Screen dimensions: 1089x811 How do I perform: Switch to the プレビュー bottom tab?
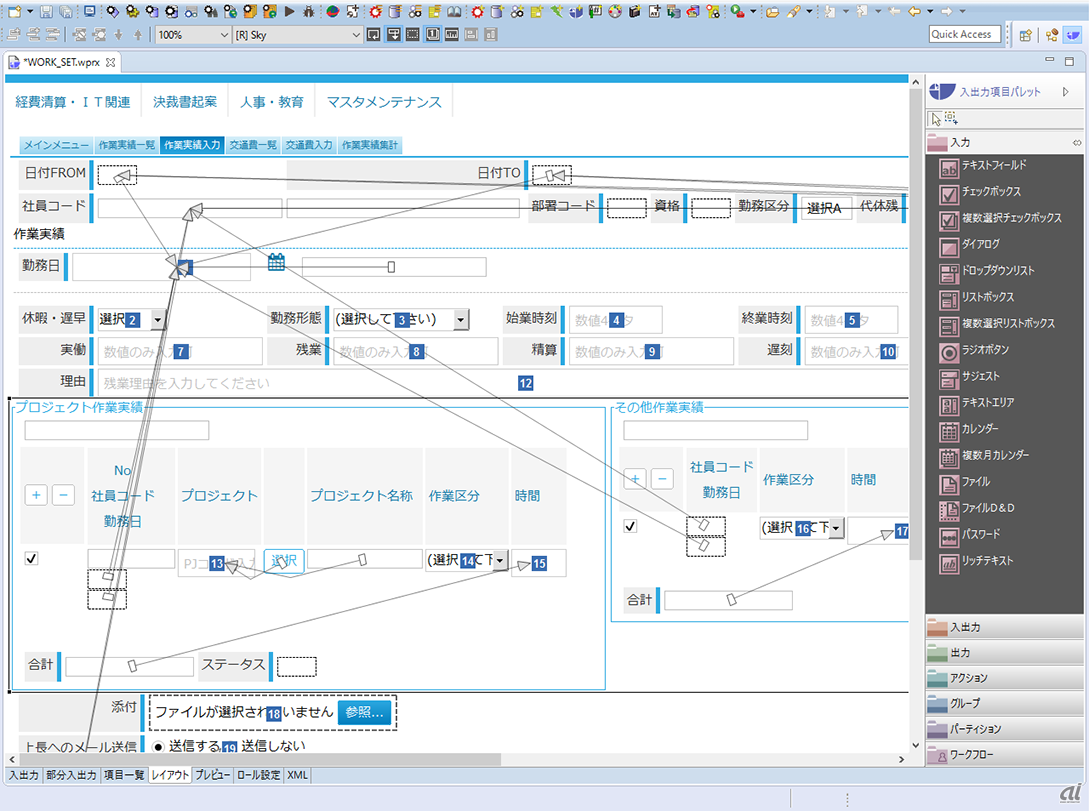pyautogui.click(x=212, y=775)
